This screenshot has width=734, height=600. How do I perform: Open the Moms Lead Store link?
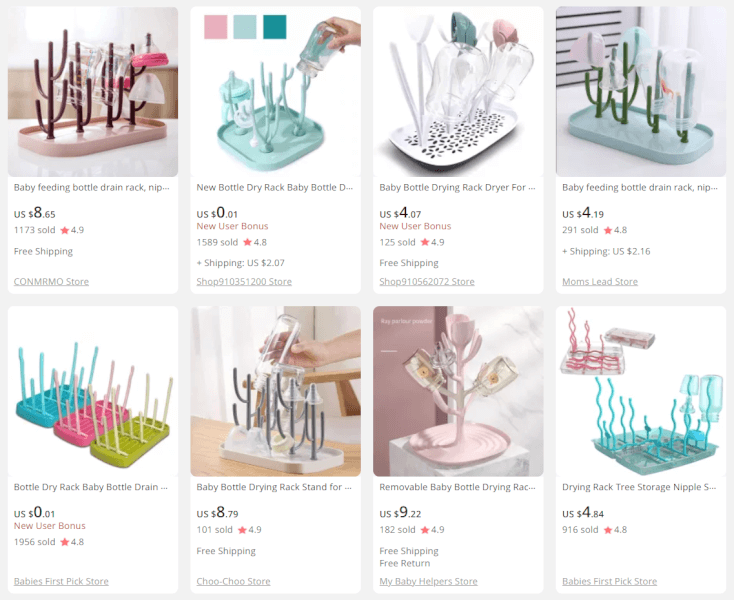pos(600,281)
